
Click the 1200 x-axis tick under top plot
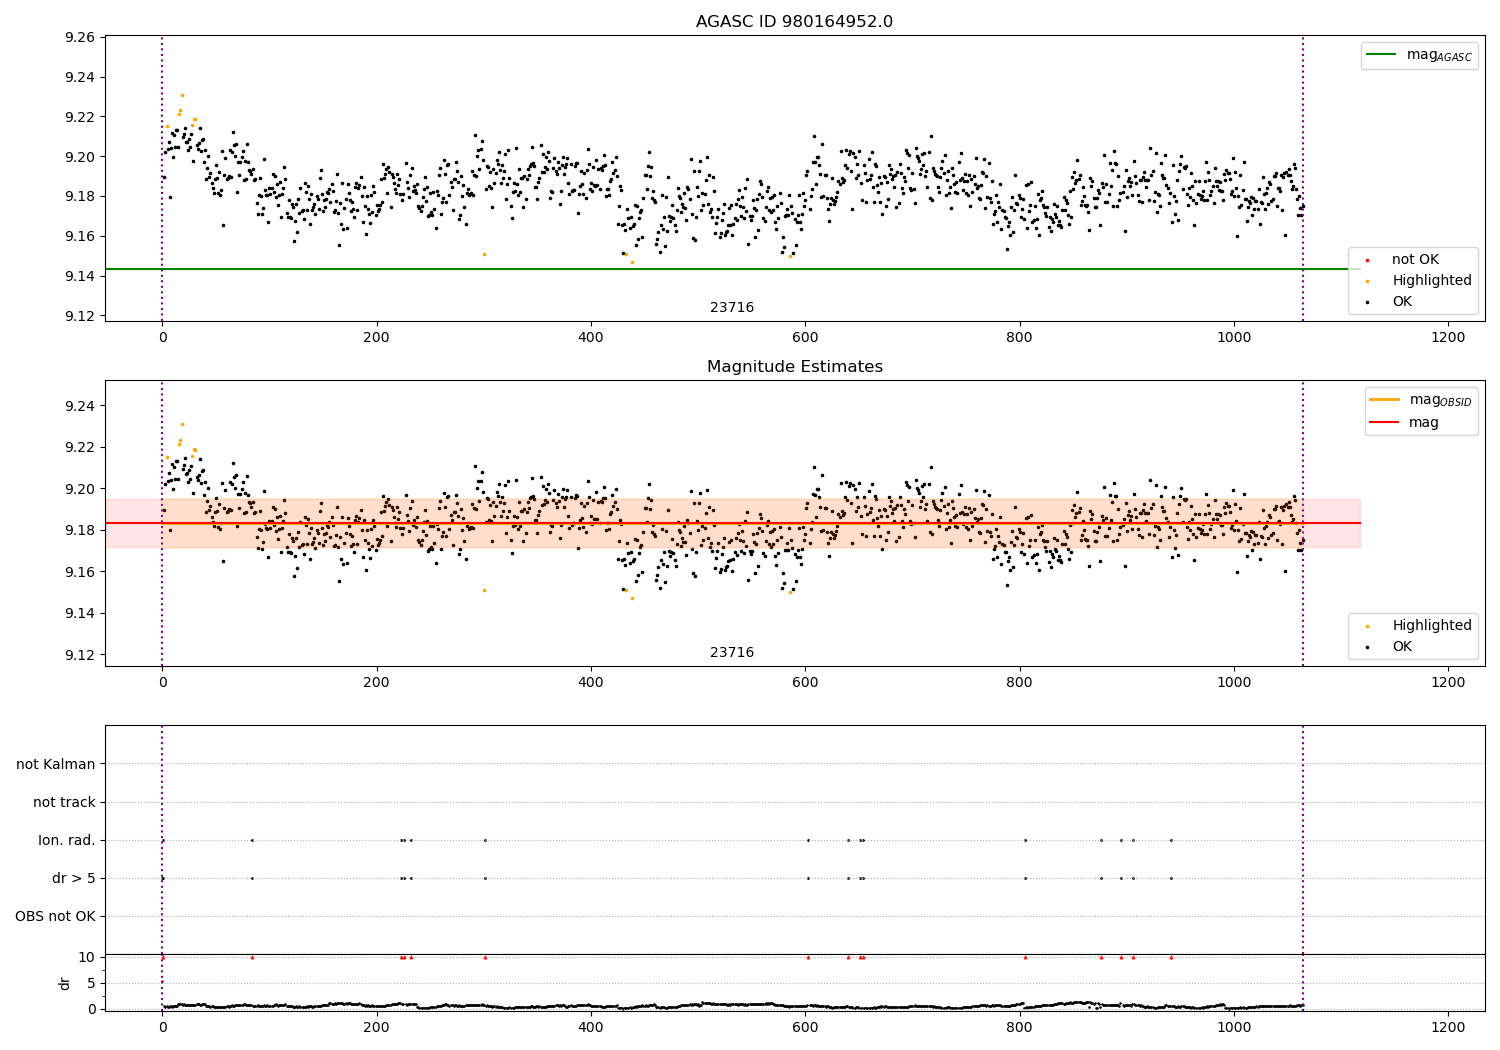[x=1448, y=338]
